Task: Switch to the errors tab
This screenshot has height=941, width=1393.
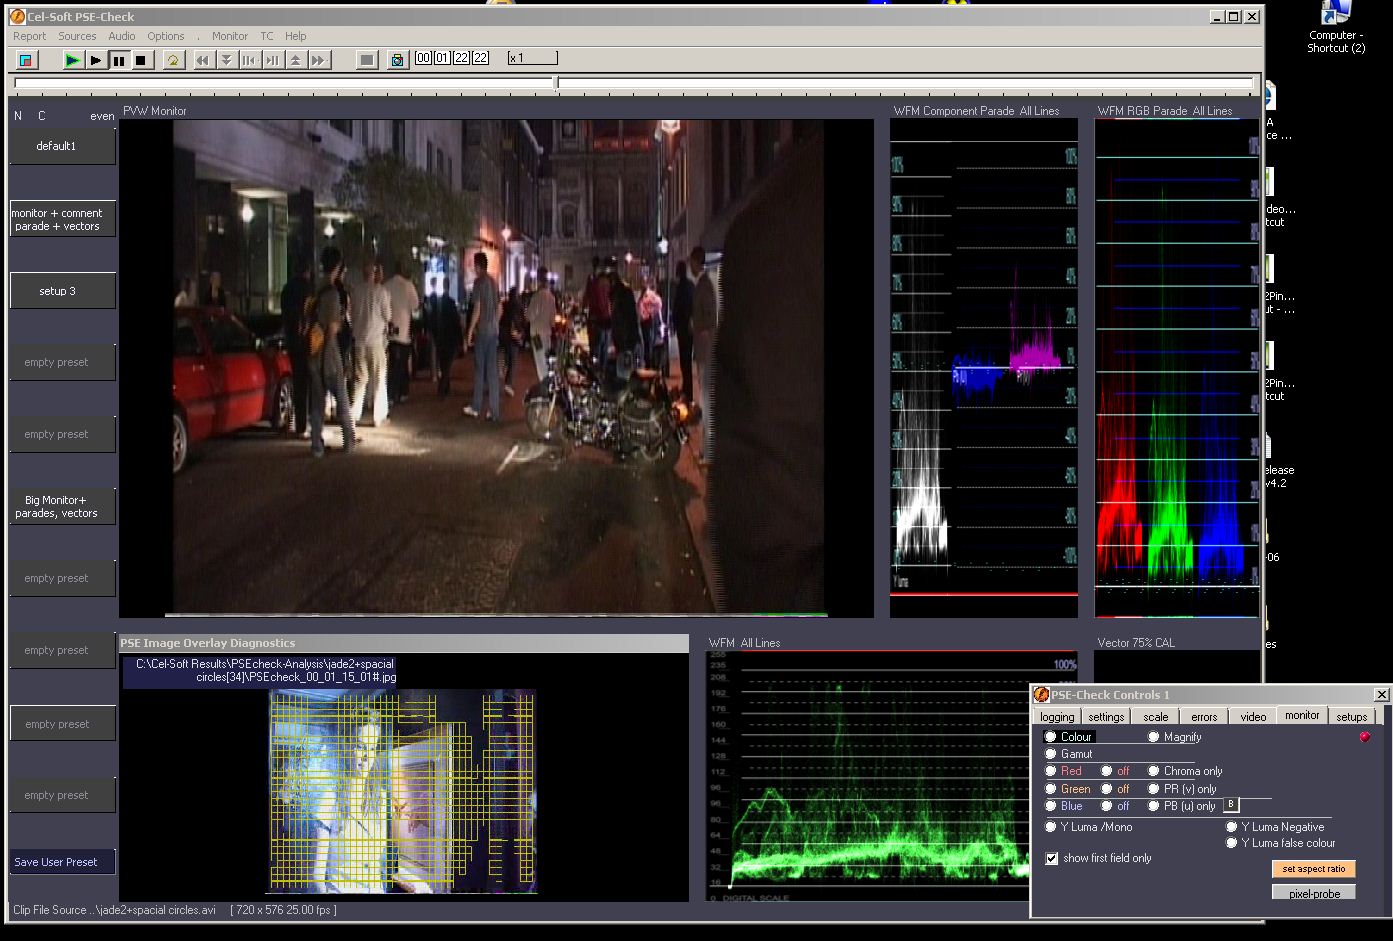Action: 1204,717
